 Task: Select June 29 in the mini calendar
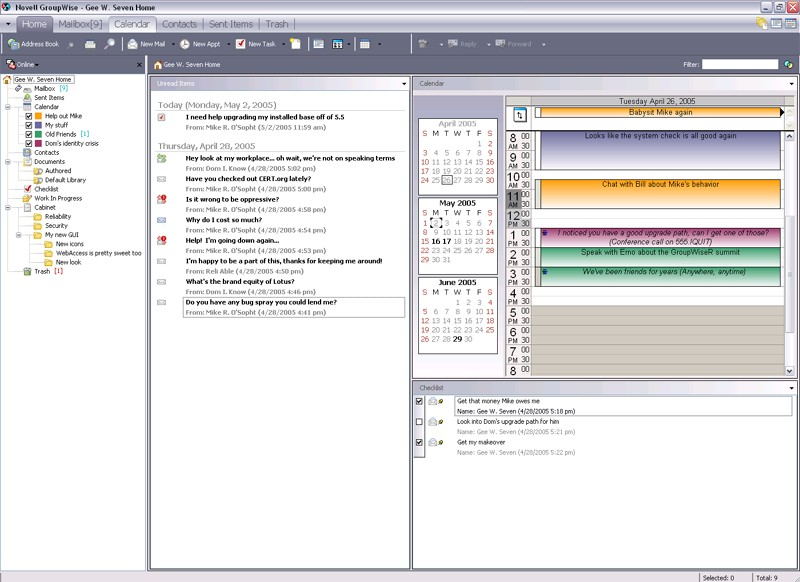click(x=457, y=339)
